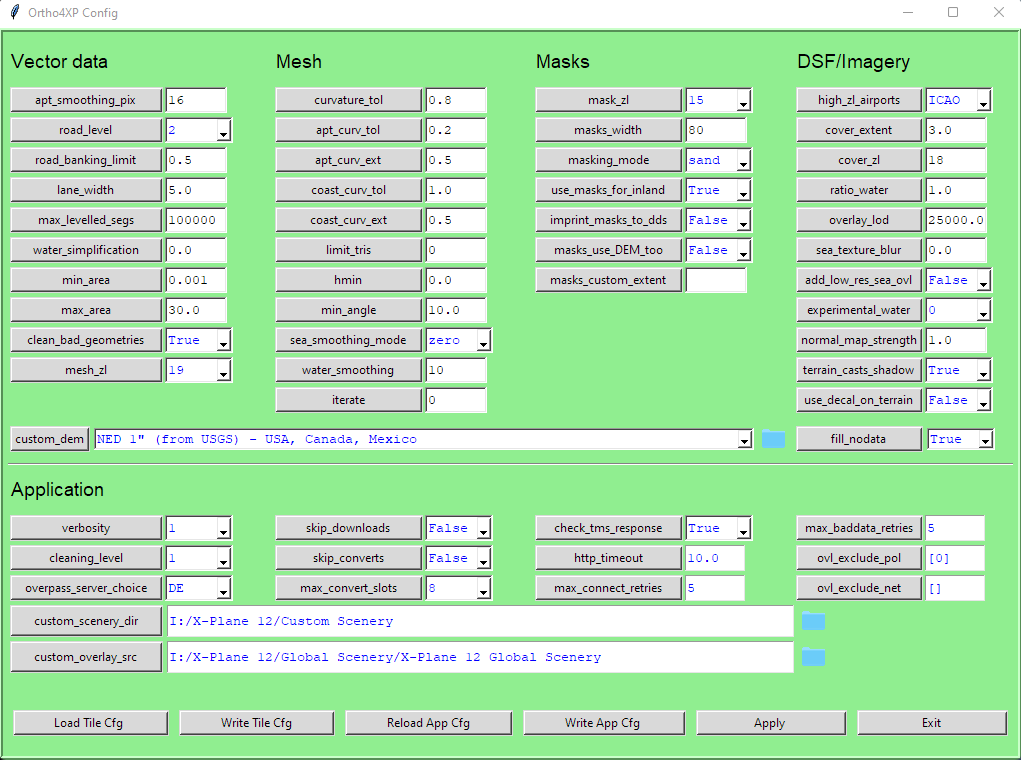Expand the mask_zl dropdown

click(x=743, y=100)
